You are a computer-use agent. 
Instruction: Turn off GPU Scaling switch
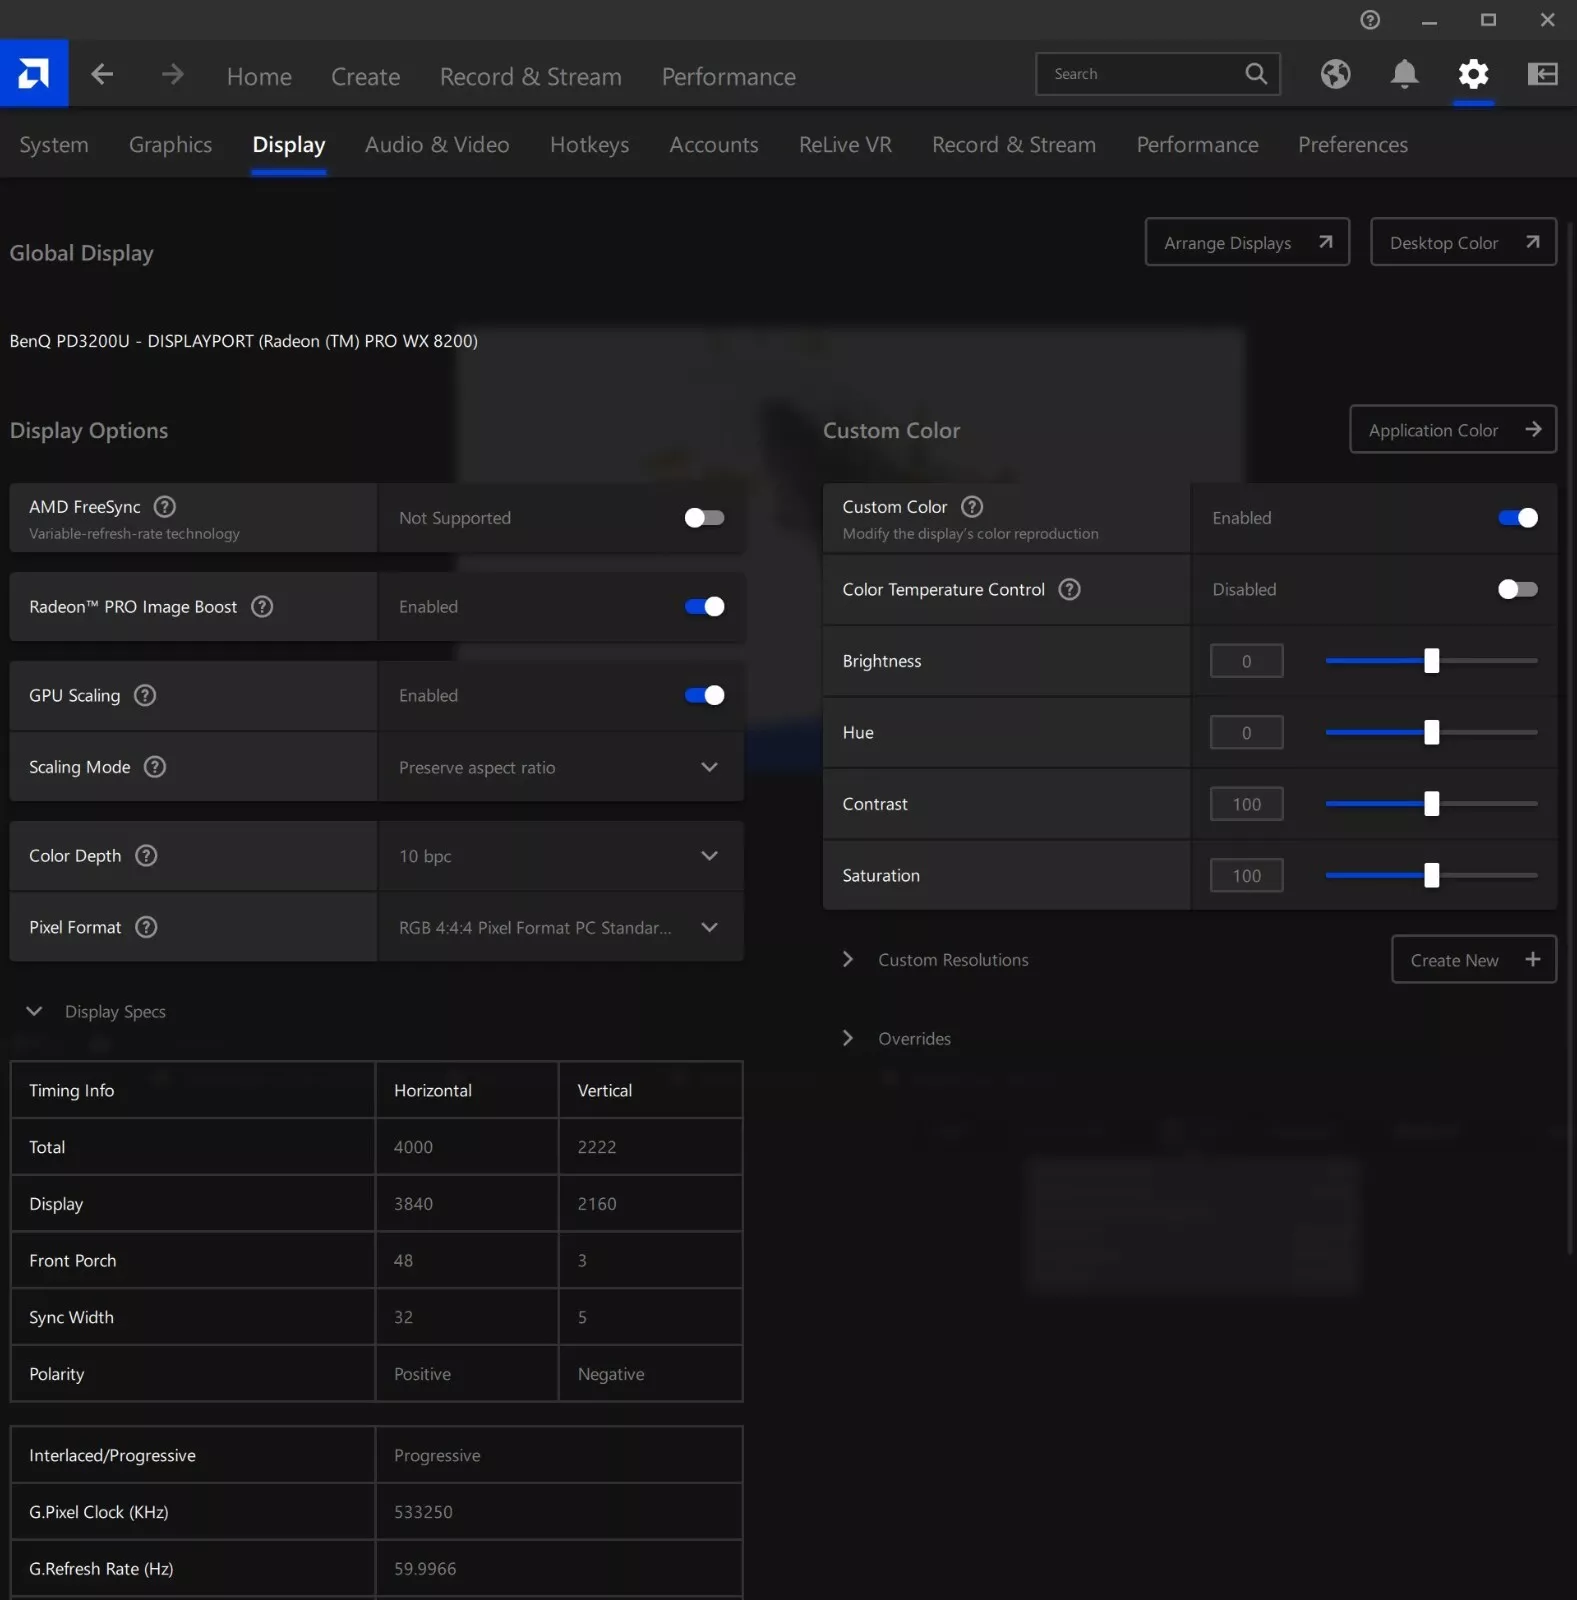[x=704, y=695]
